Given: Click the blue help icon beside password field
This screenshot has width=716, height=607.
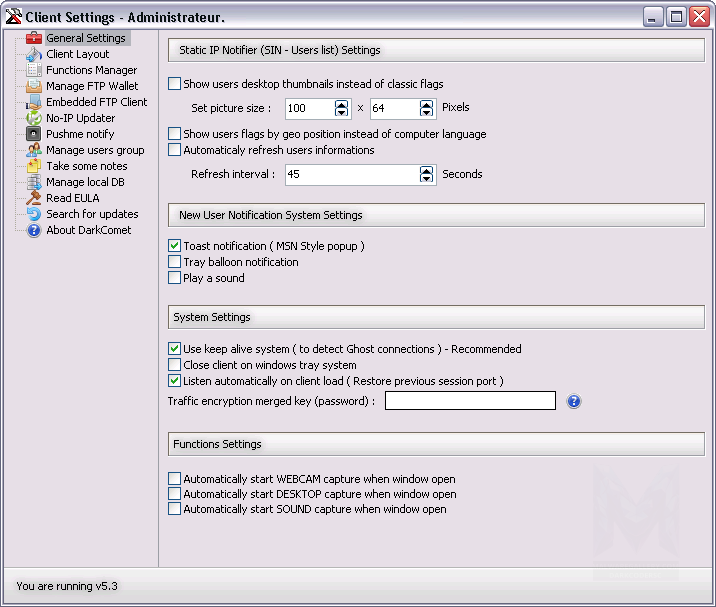Looking at the screenshot, I should [x=574, y=402].
